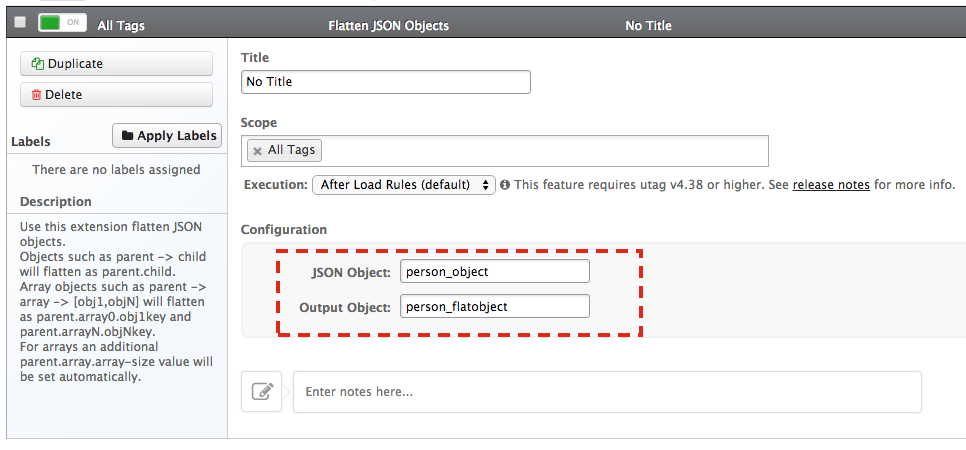Click the 'Enter notes here...' box
The width and height of the screenshot is (966, 450).
(x=606, y=392)
